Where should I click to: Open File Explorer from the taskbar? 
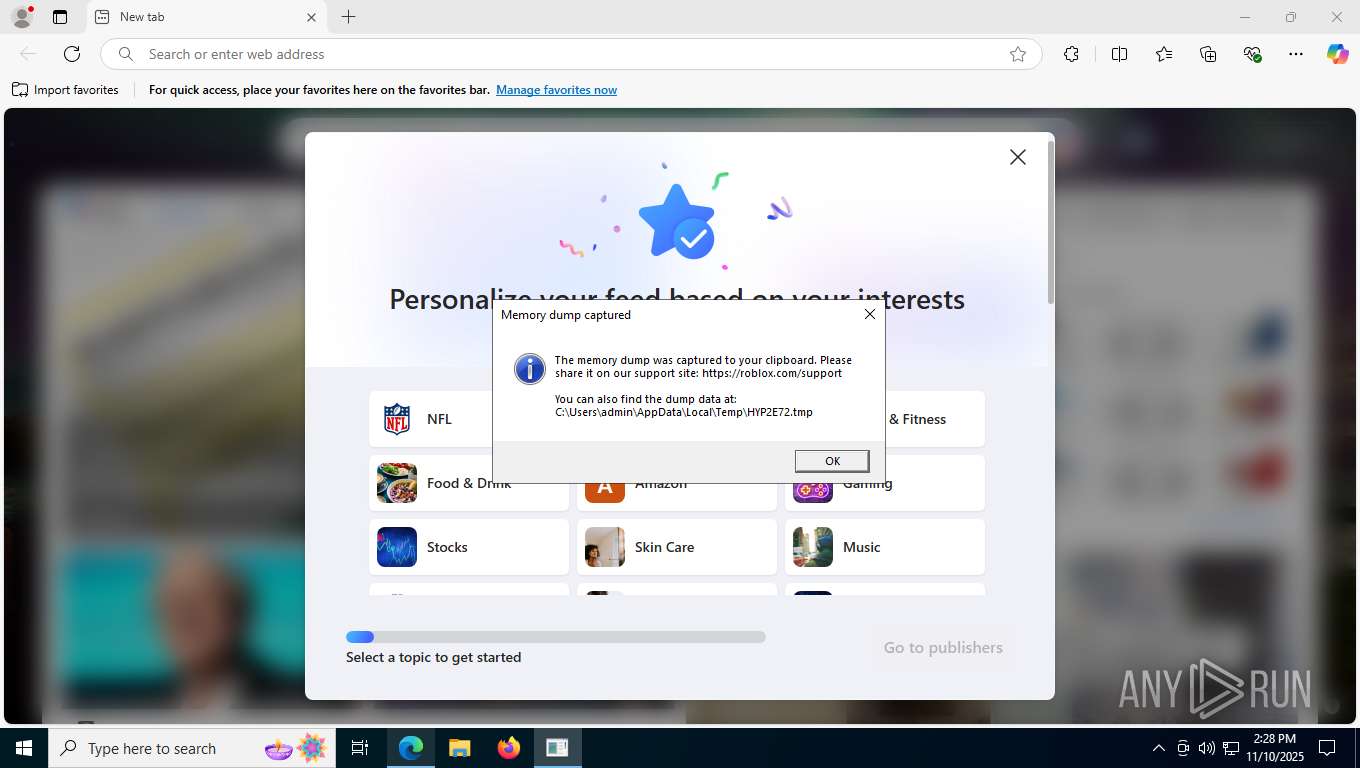point(460,748)
